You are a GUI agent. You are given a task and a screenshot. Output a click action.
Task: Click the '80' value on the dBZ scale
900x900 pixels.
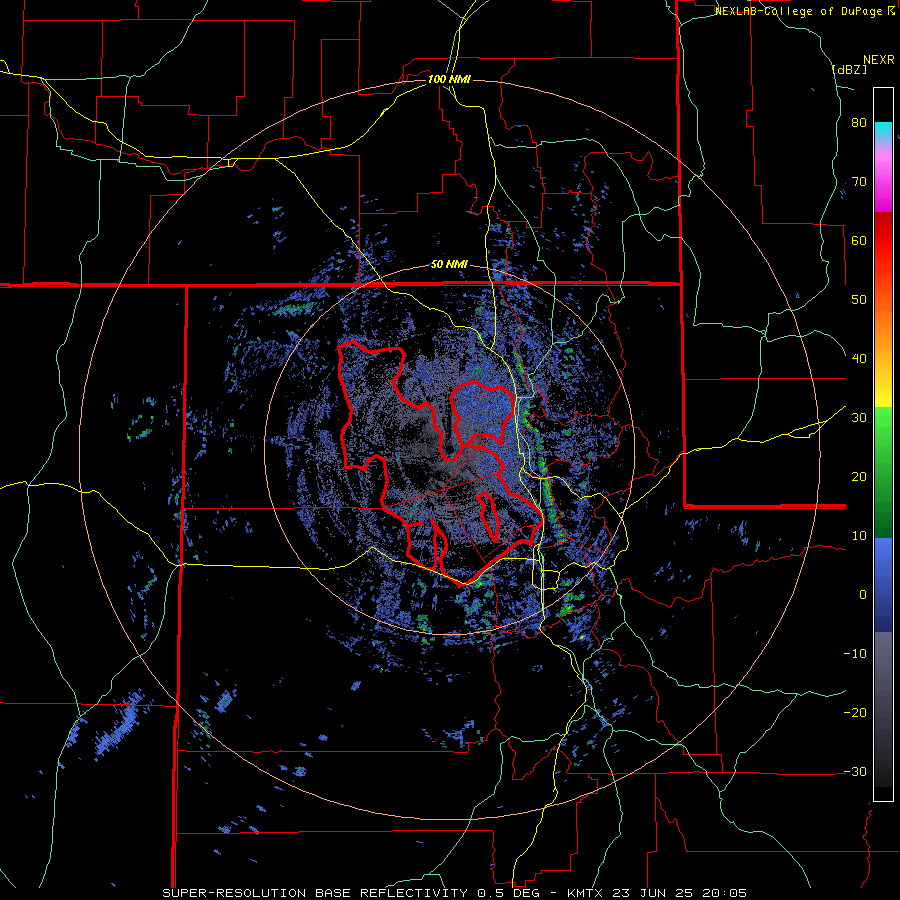[859, 123]
